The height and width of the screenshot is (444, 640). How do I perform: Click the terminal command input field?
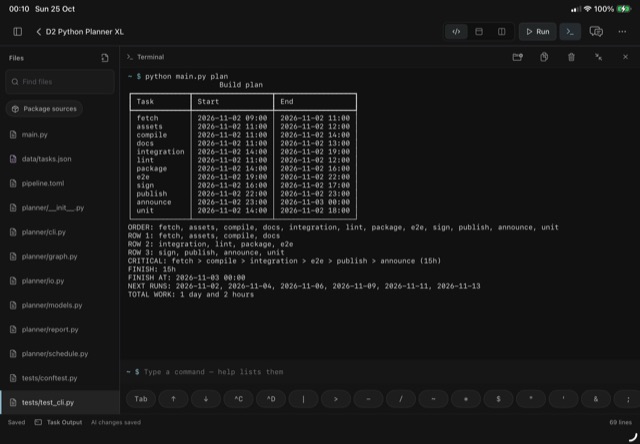(x=380, y=372)
